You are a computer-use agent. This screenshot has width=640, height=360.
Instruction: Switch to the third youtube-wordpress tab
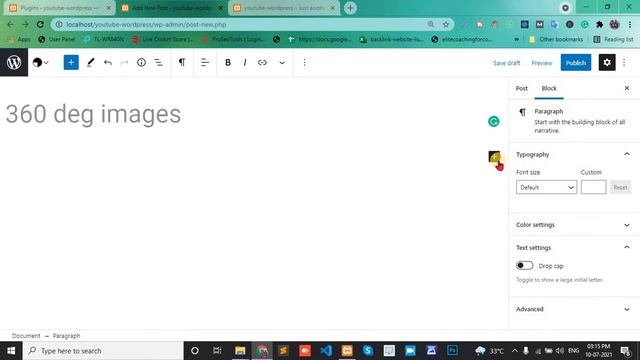[x=284, y=8]
